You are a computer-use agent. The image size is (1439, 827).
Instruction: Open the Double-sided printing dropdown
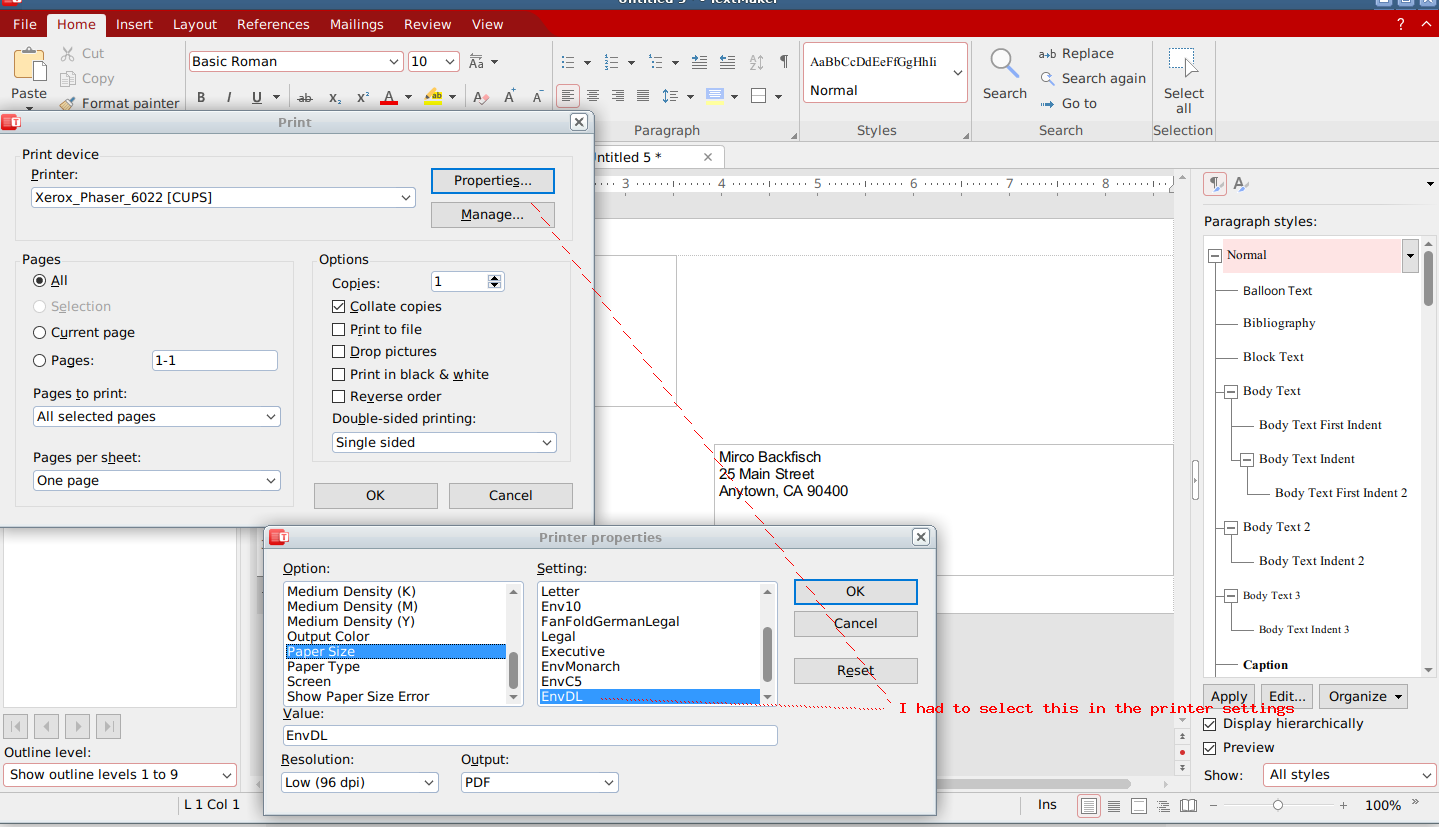444,442
